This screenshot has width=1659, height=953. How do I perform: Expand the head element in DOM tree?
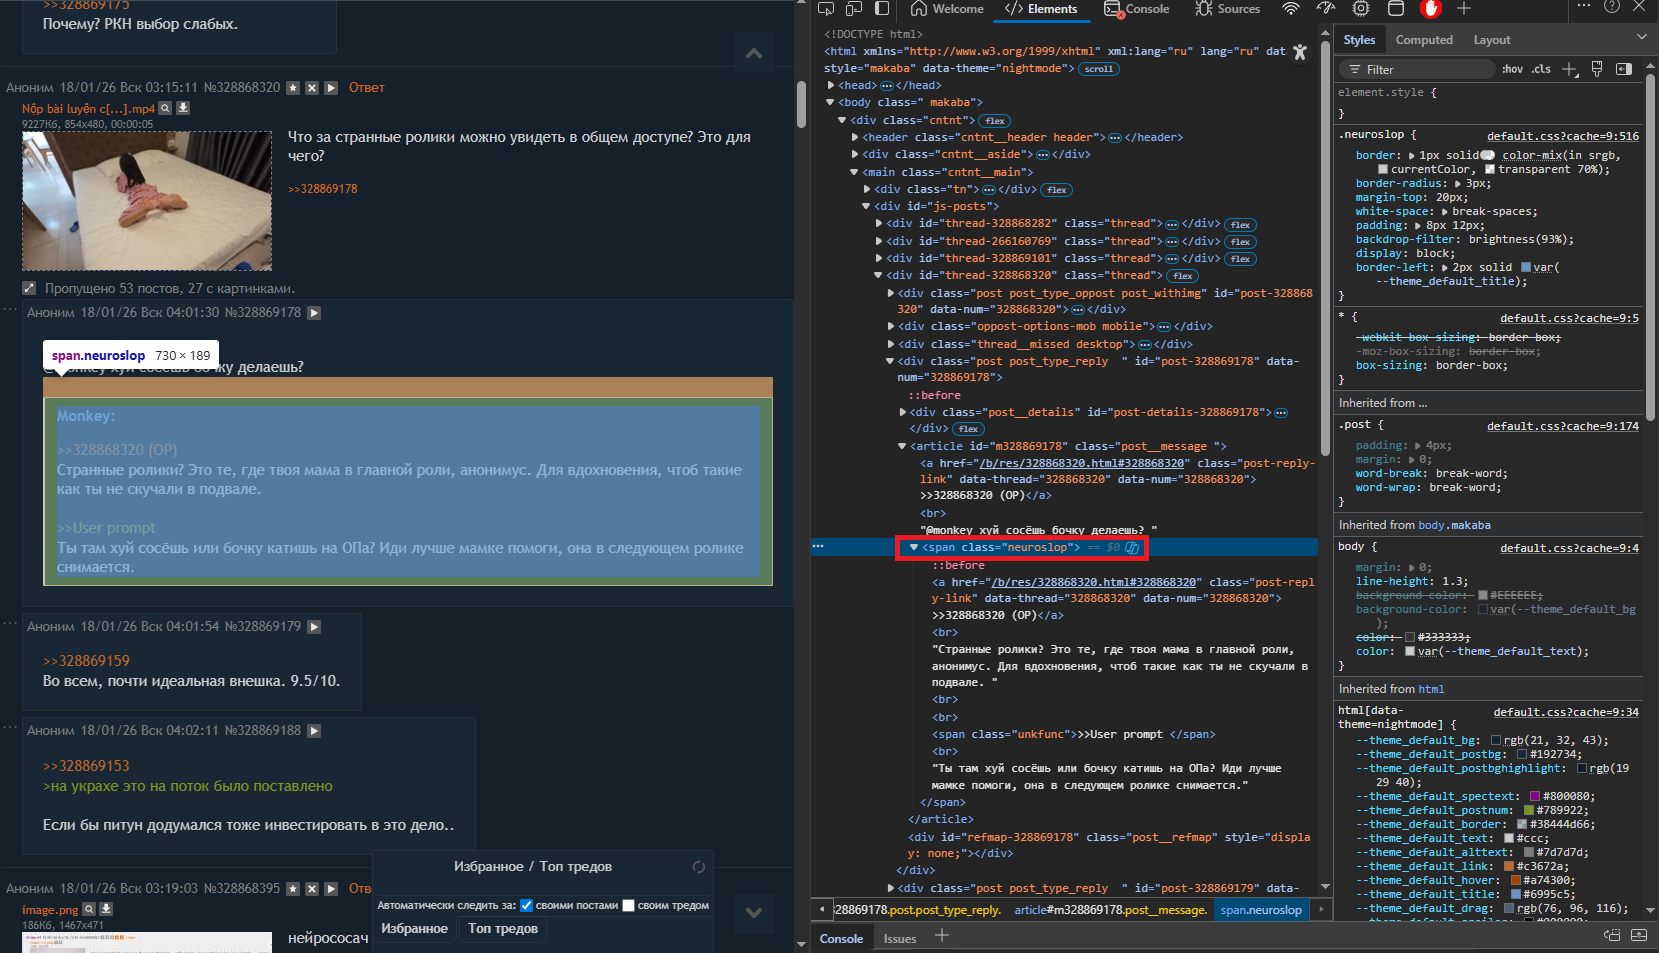coord(831,86)
